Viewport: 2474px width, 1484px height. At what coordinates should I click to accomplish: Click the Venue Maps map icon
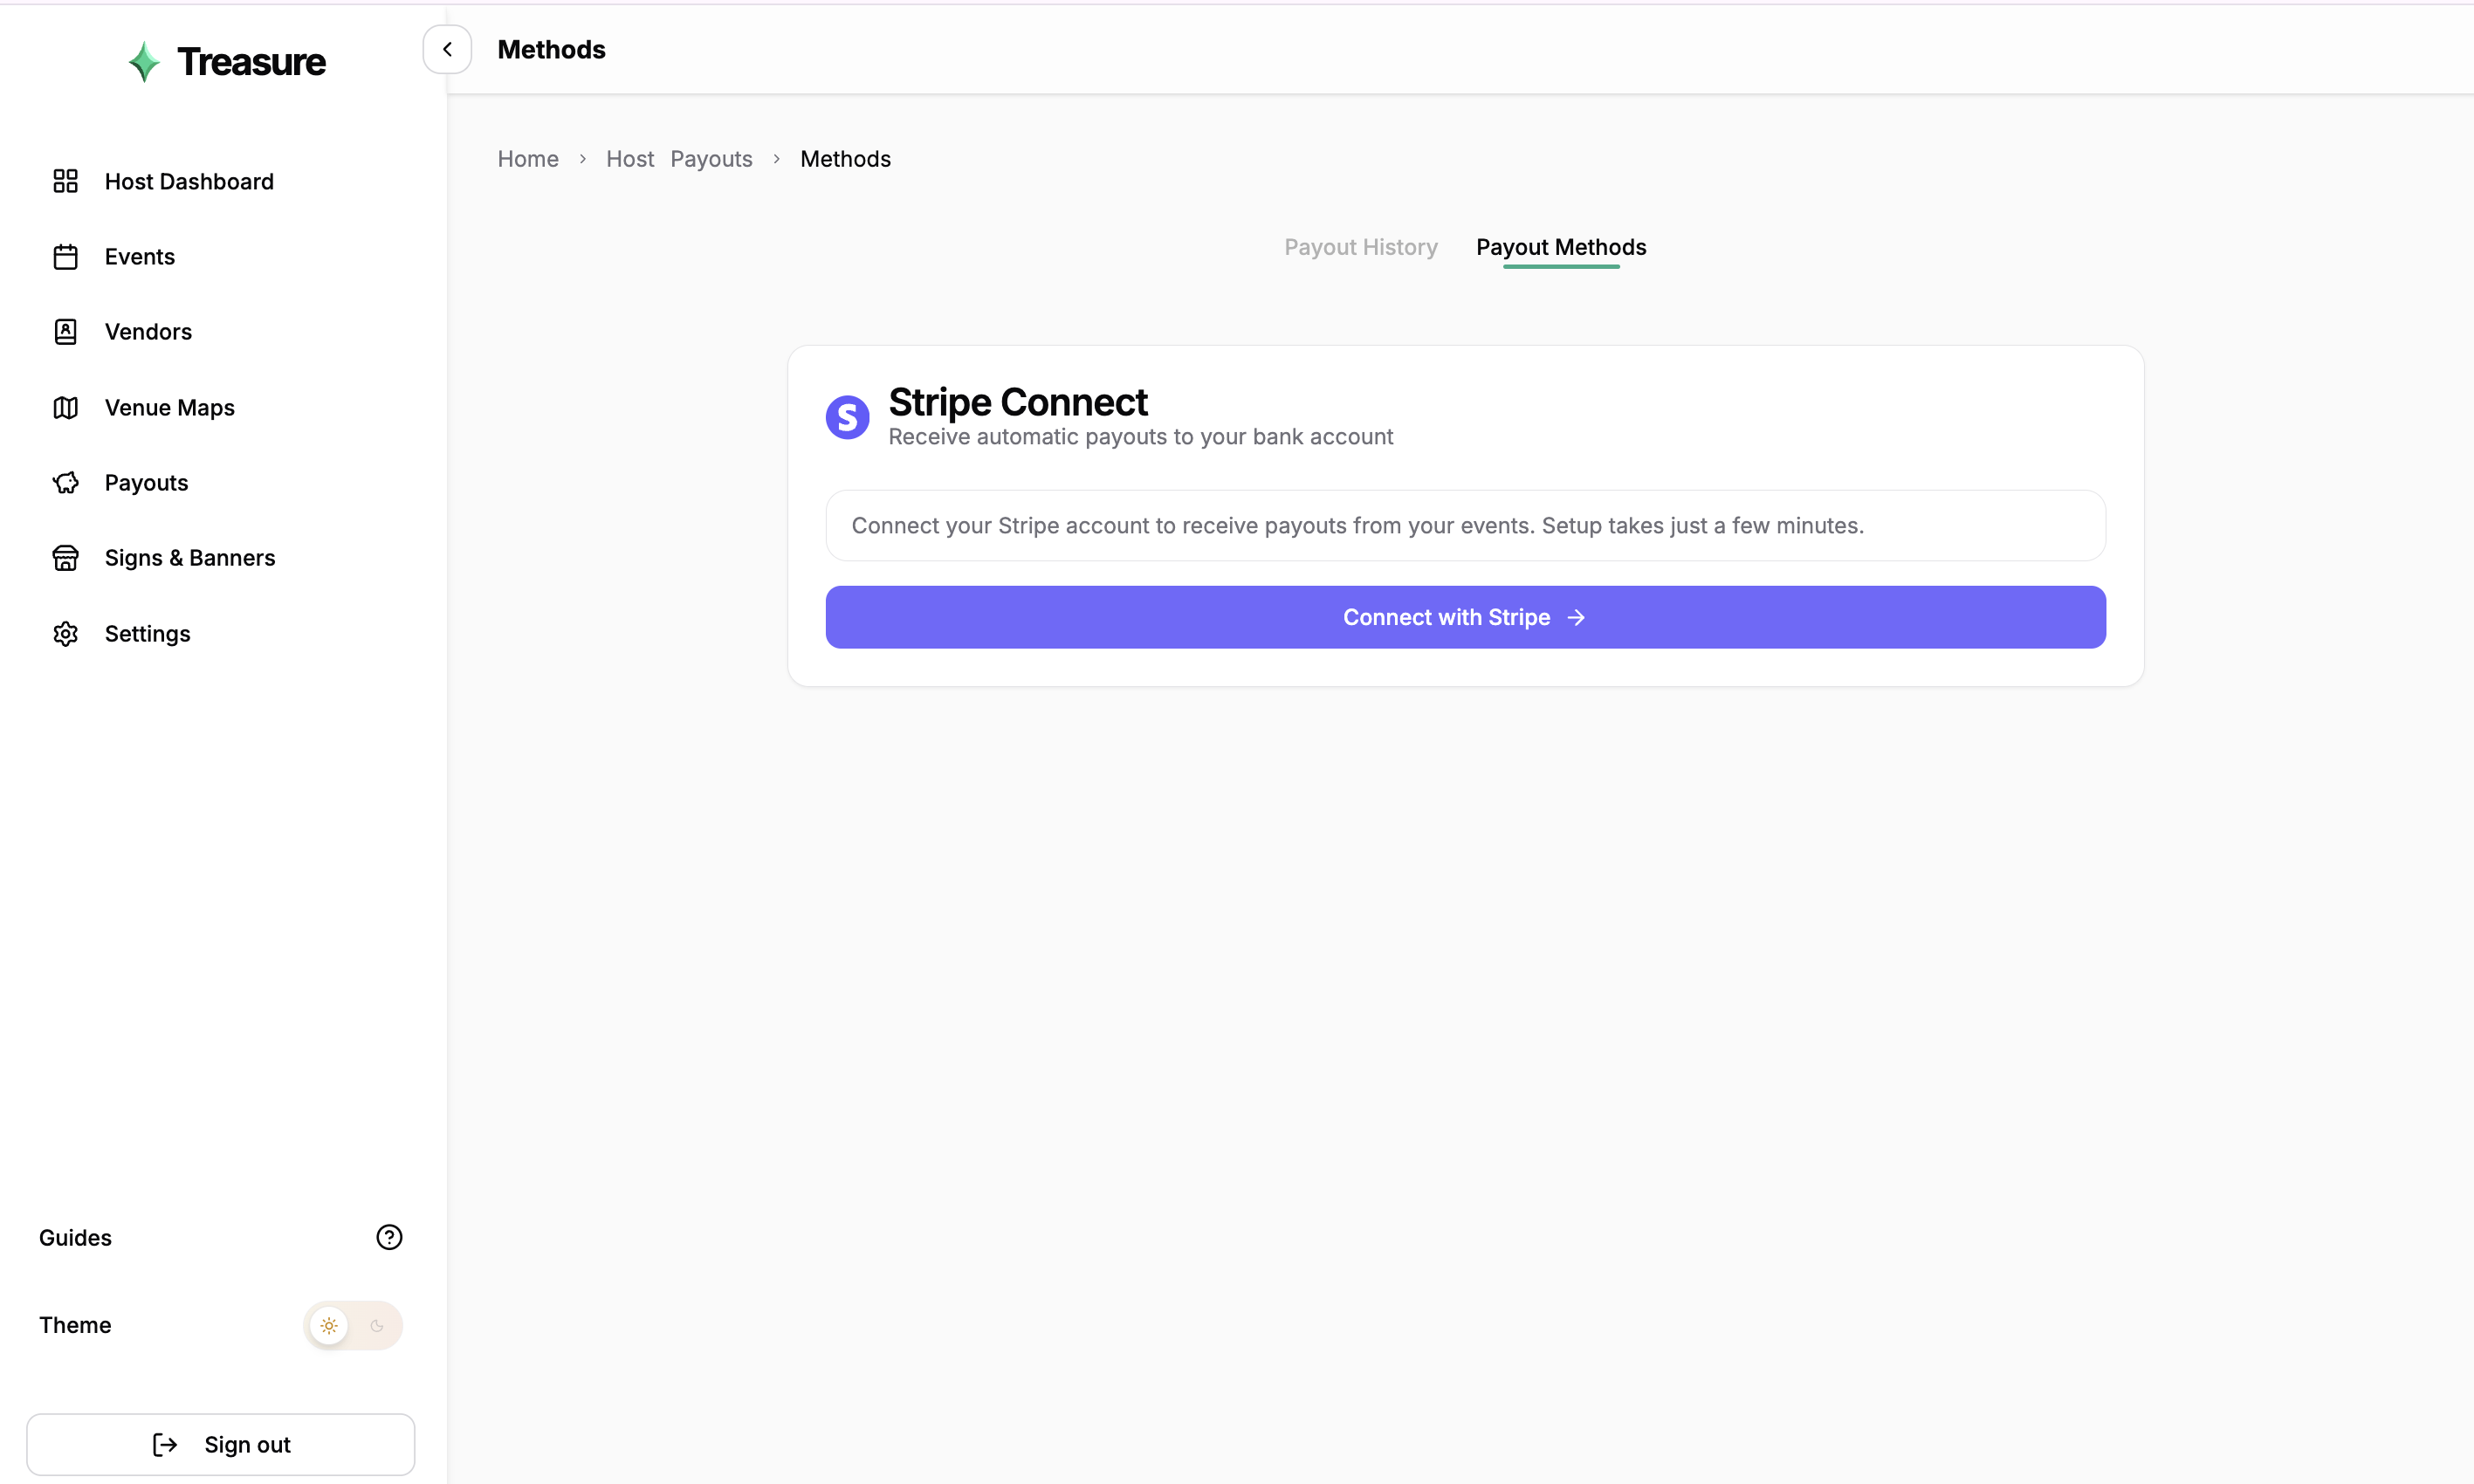click(x=65, y=407)
